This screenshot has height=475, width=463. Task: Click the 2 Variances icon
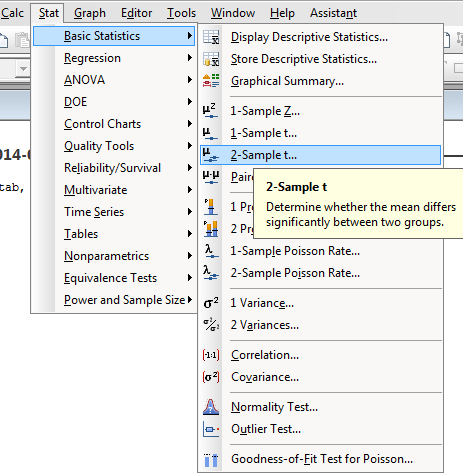tap(211, 325)
